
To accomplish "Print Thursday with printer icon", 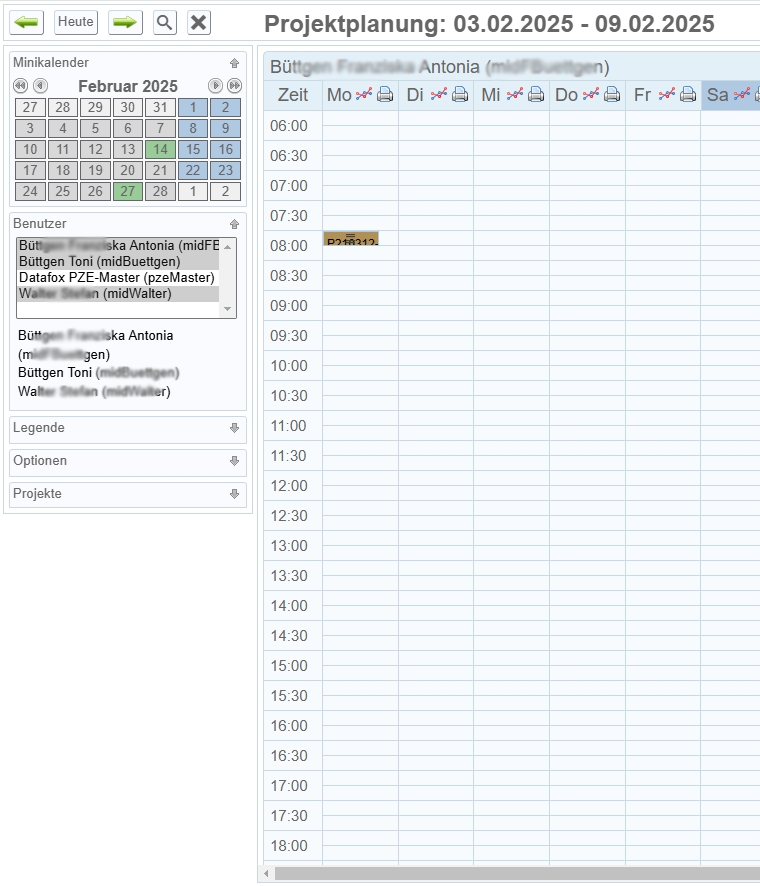I will point(612,94).
